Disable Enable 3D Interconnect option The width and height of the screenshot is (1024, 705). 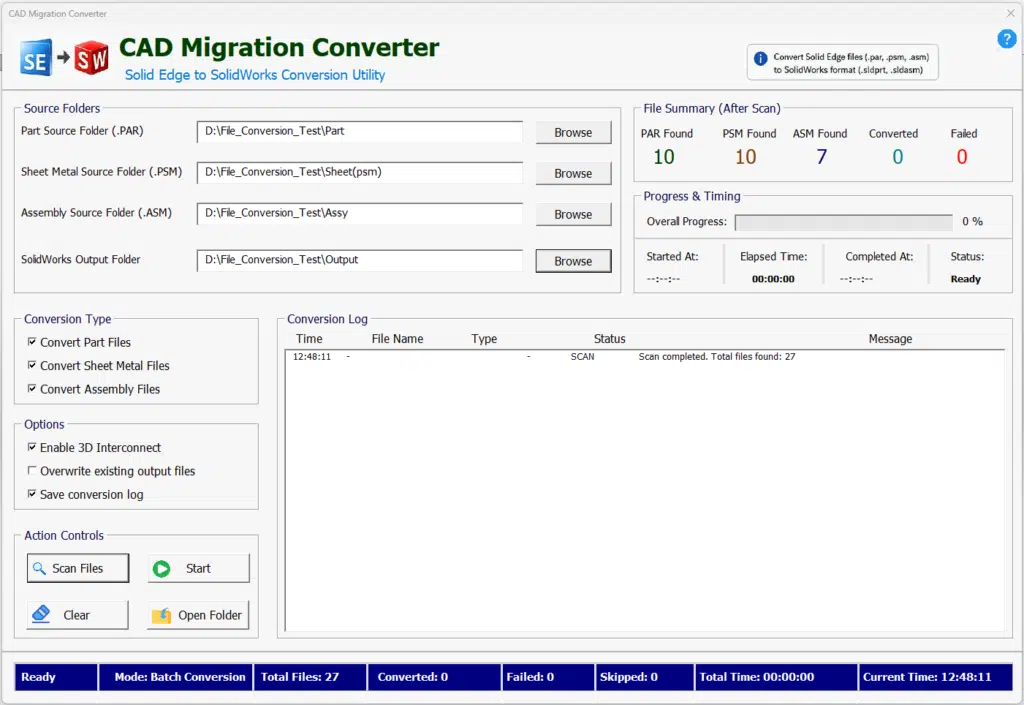(31, 447)
